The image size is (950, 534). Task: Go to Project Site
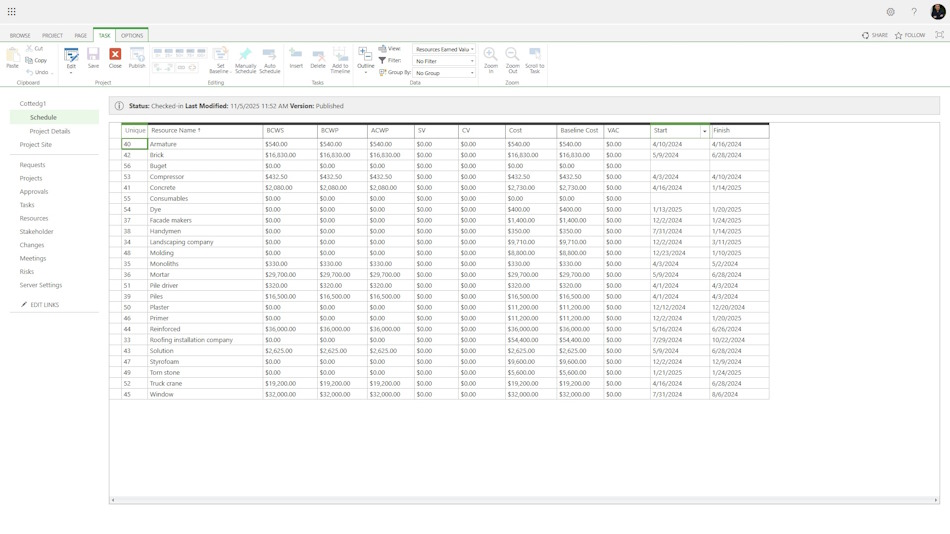pyautogui.click(x=36, y=144)
